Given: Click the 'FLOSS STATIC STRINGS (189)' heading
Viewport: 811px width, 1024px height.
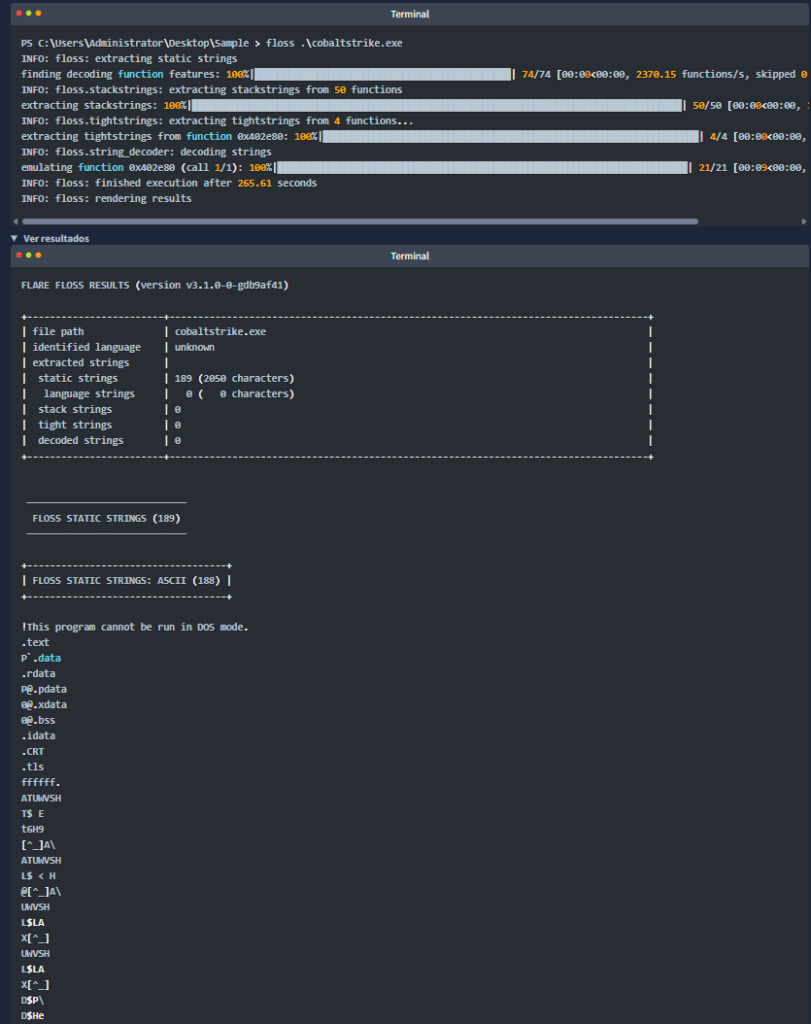Looking at the screenshot, I should tap(106, 519).
